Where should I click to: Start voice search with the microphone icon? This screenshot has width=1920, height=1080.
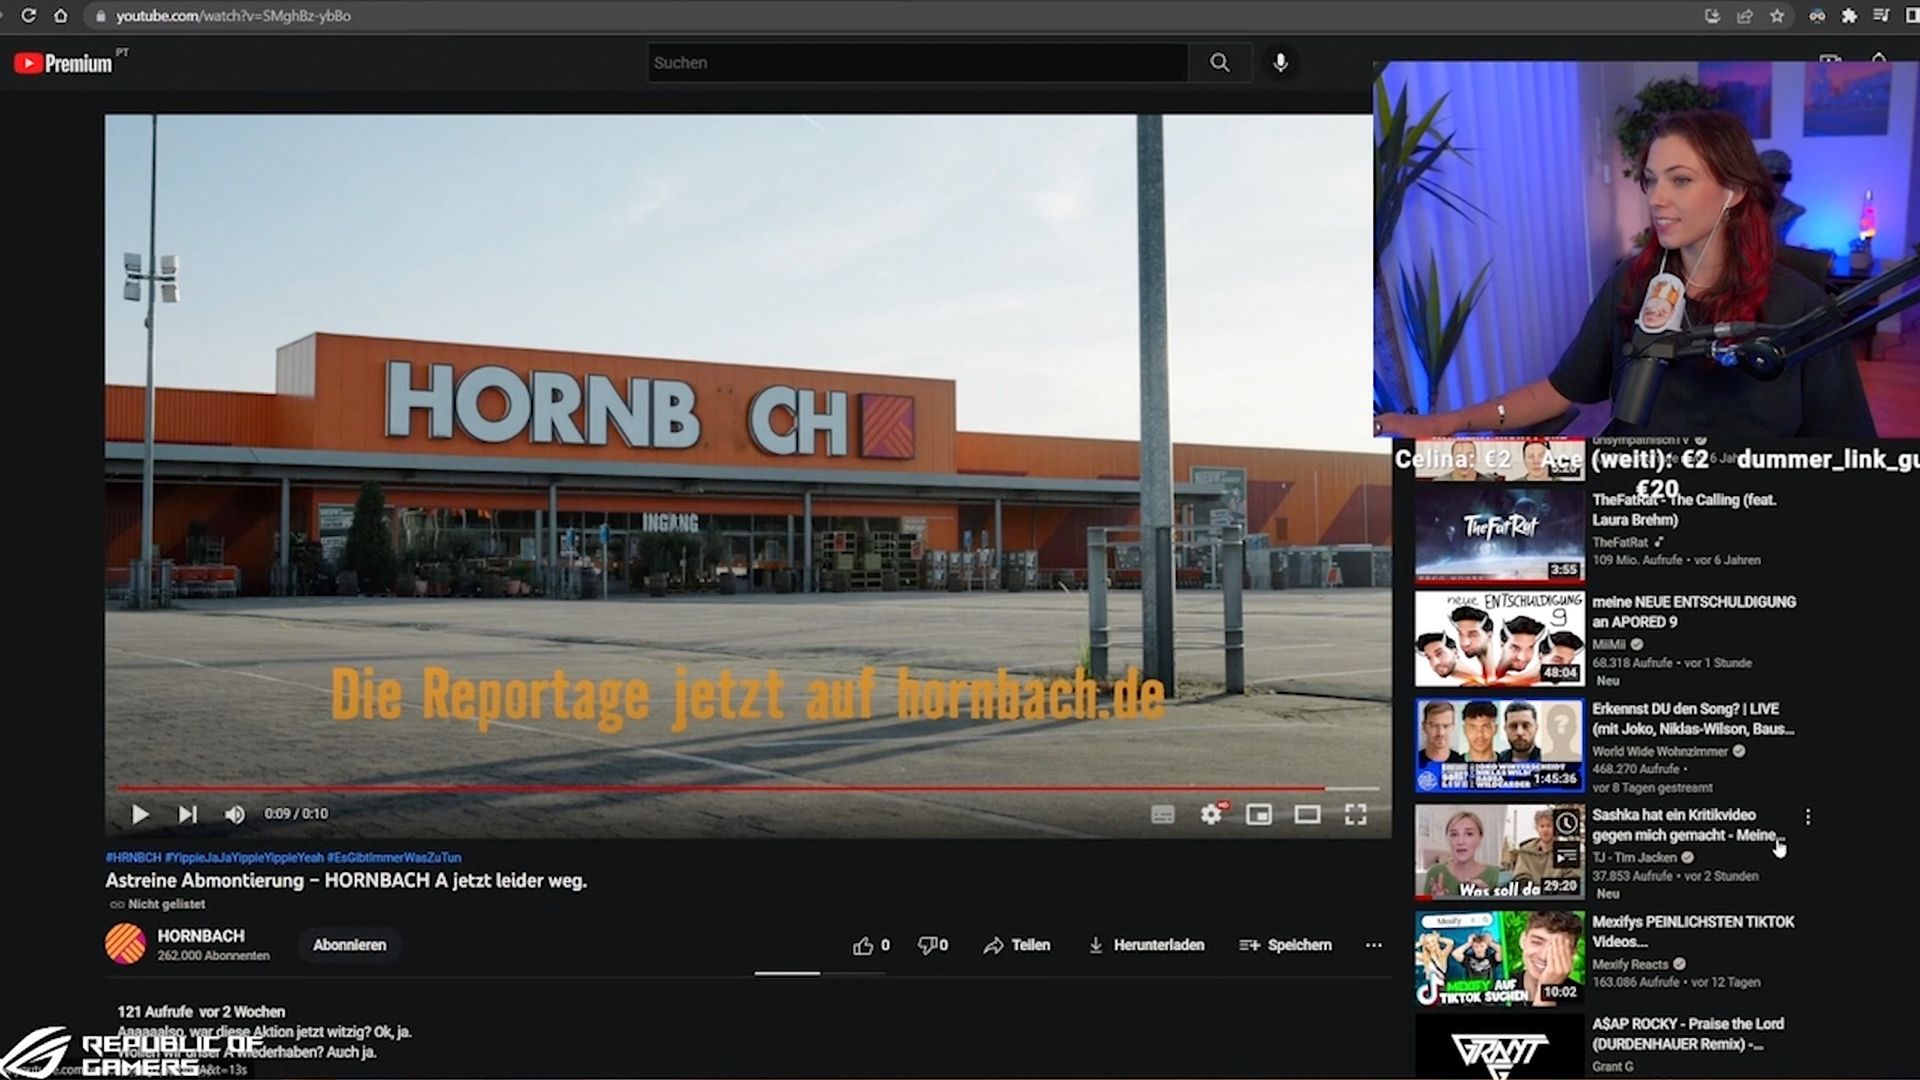[x=1280, y=63]
